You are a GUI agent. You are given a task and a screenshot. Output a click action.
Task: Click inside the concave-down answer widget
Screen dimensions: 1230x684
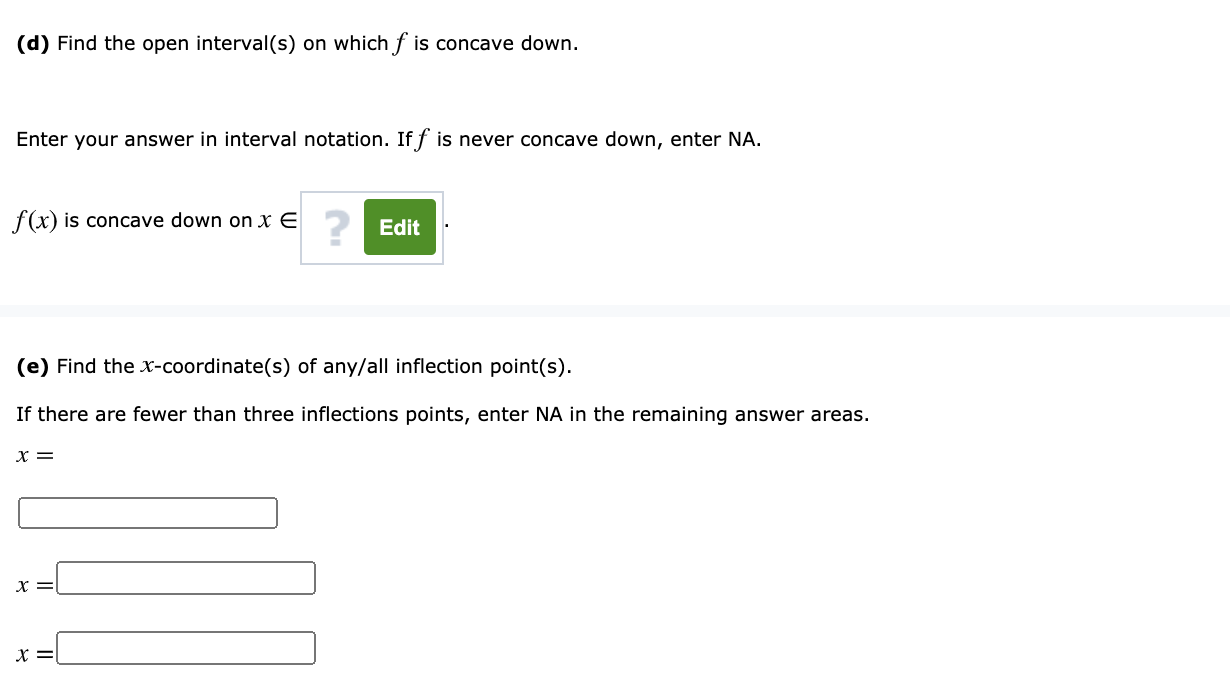pos(371,227)
